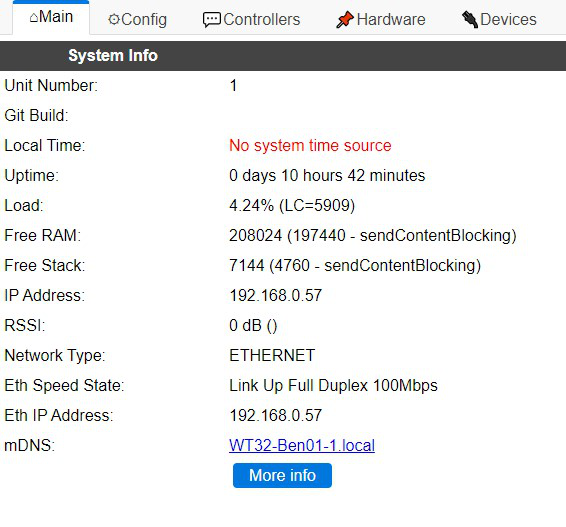Click the plug icon beside Devices
The image size is (566, 527).
click(x=470, y=19)
